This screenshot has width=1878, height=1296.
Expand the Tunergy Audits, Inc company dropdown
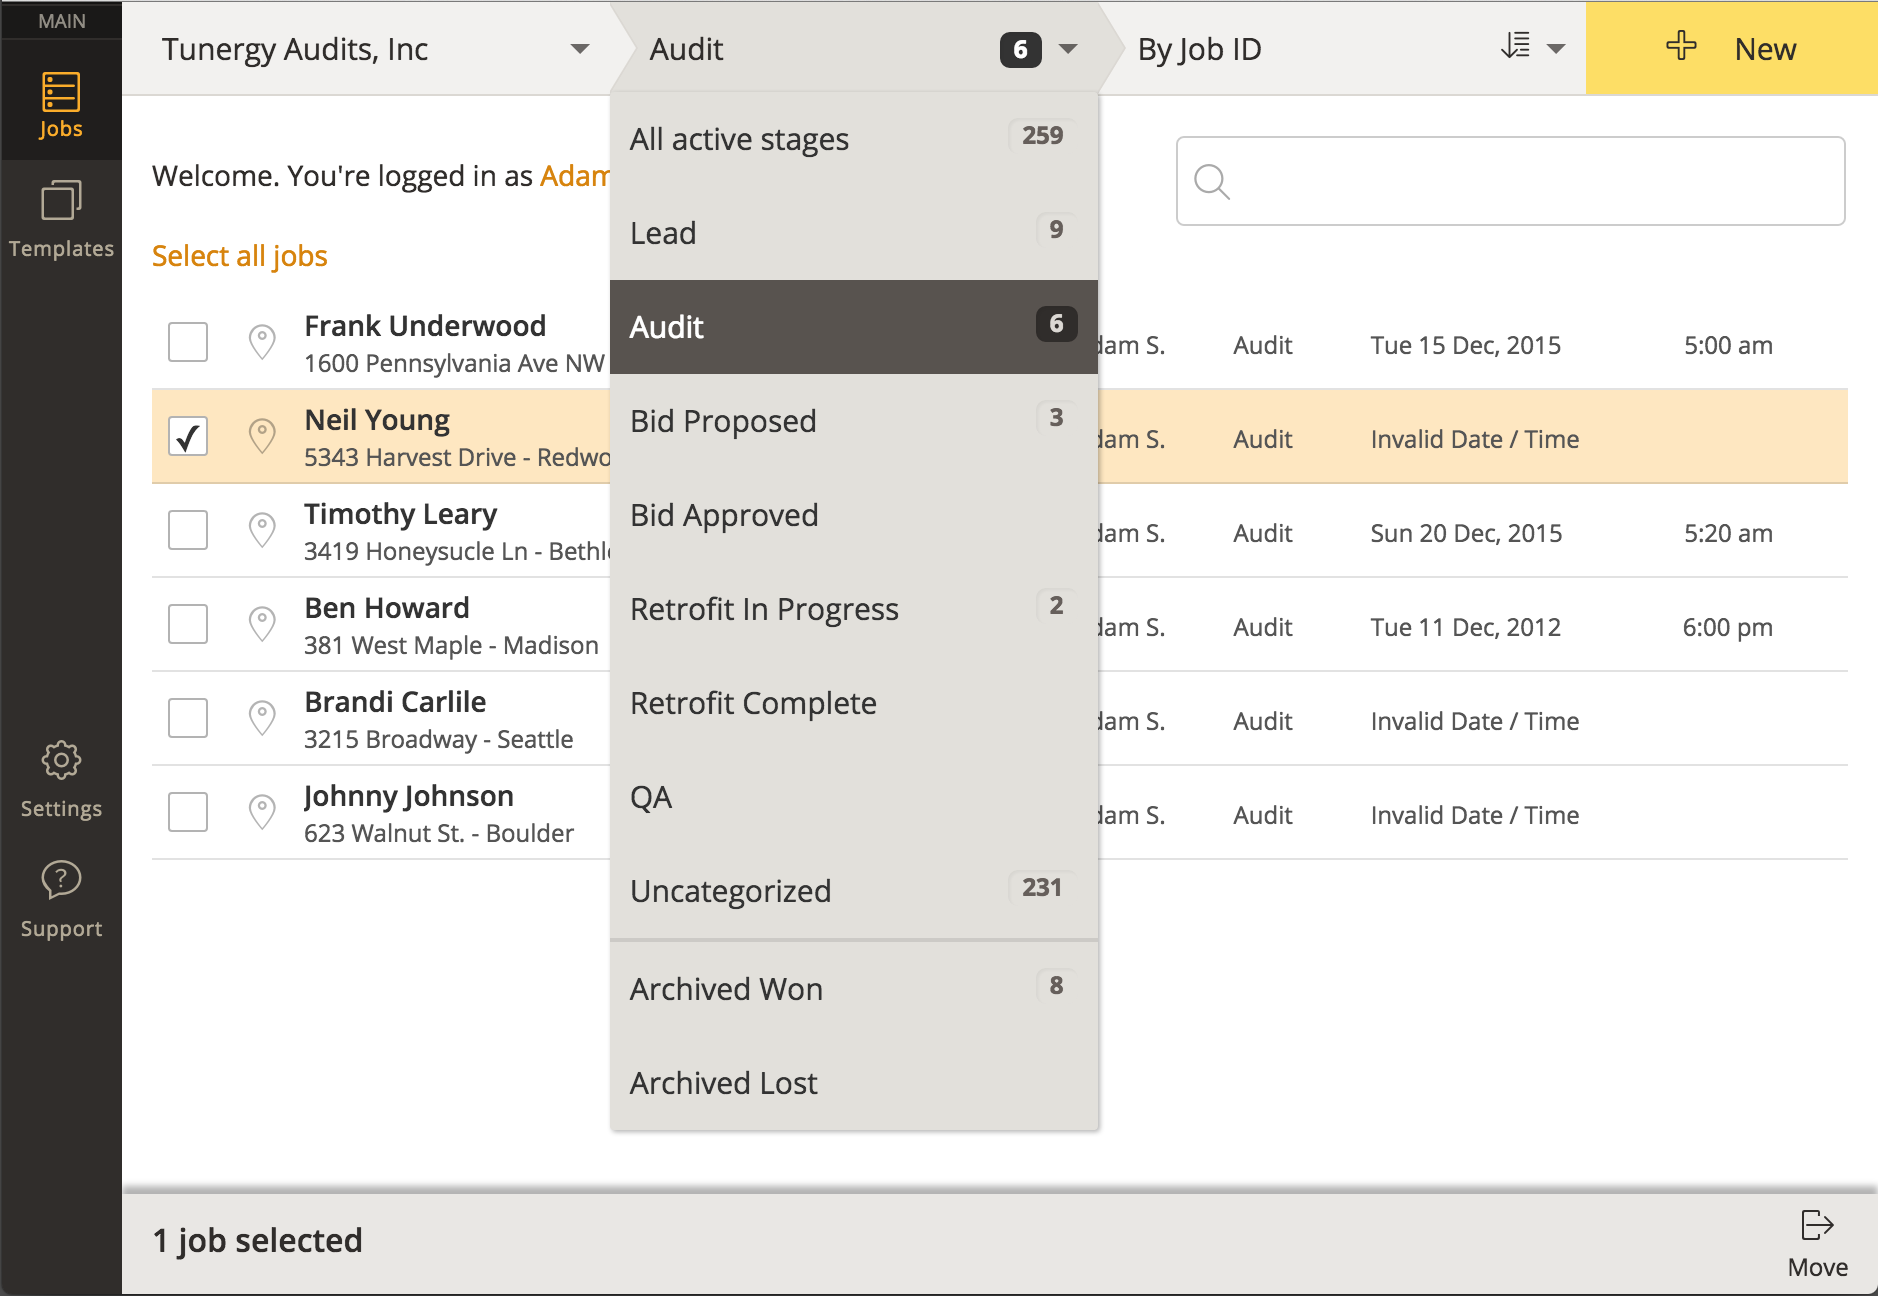click(x=579, y=49)
